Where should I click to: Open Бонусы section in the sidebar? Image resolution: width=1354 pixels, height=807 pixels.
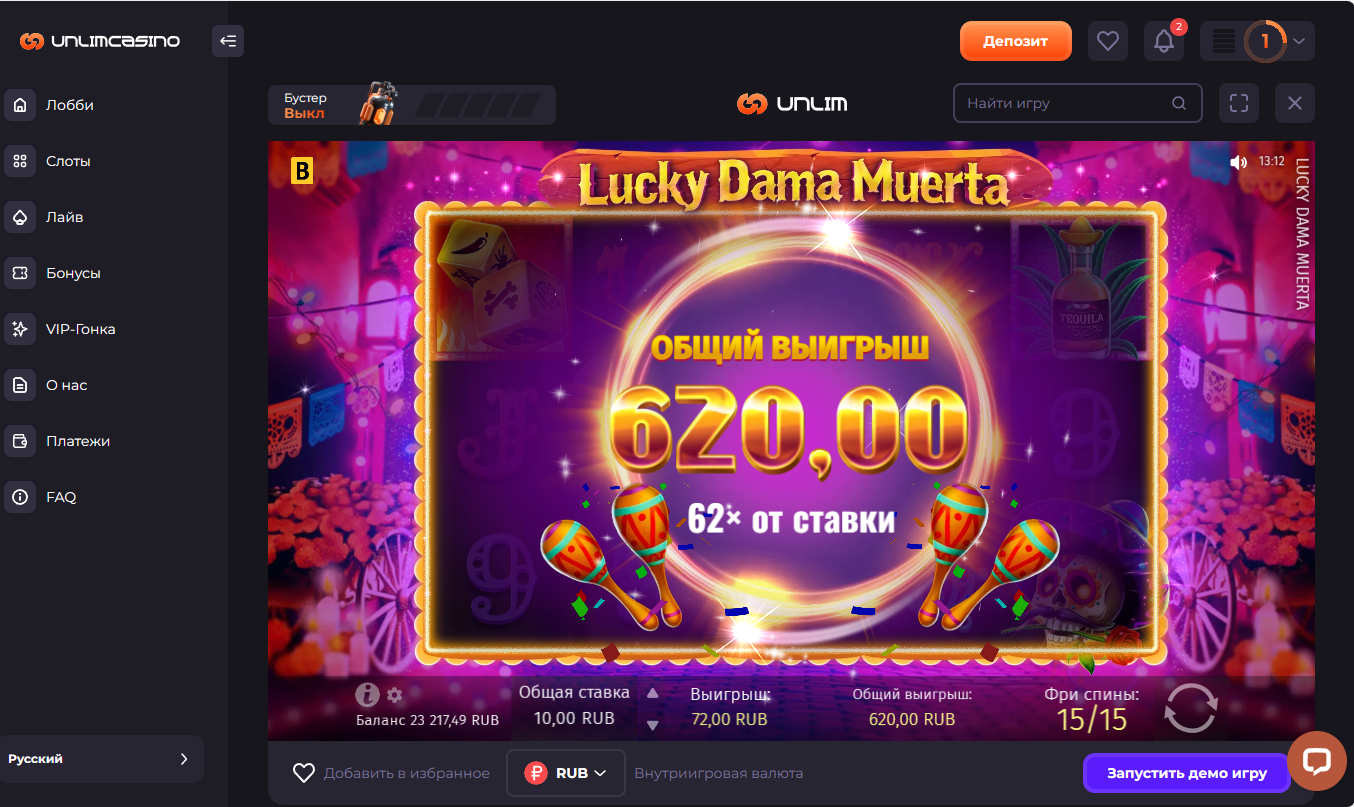pos(72,273)
